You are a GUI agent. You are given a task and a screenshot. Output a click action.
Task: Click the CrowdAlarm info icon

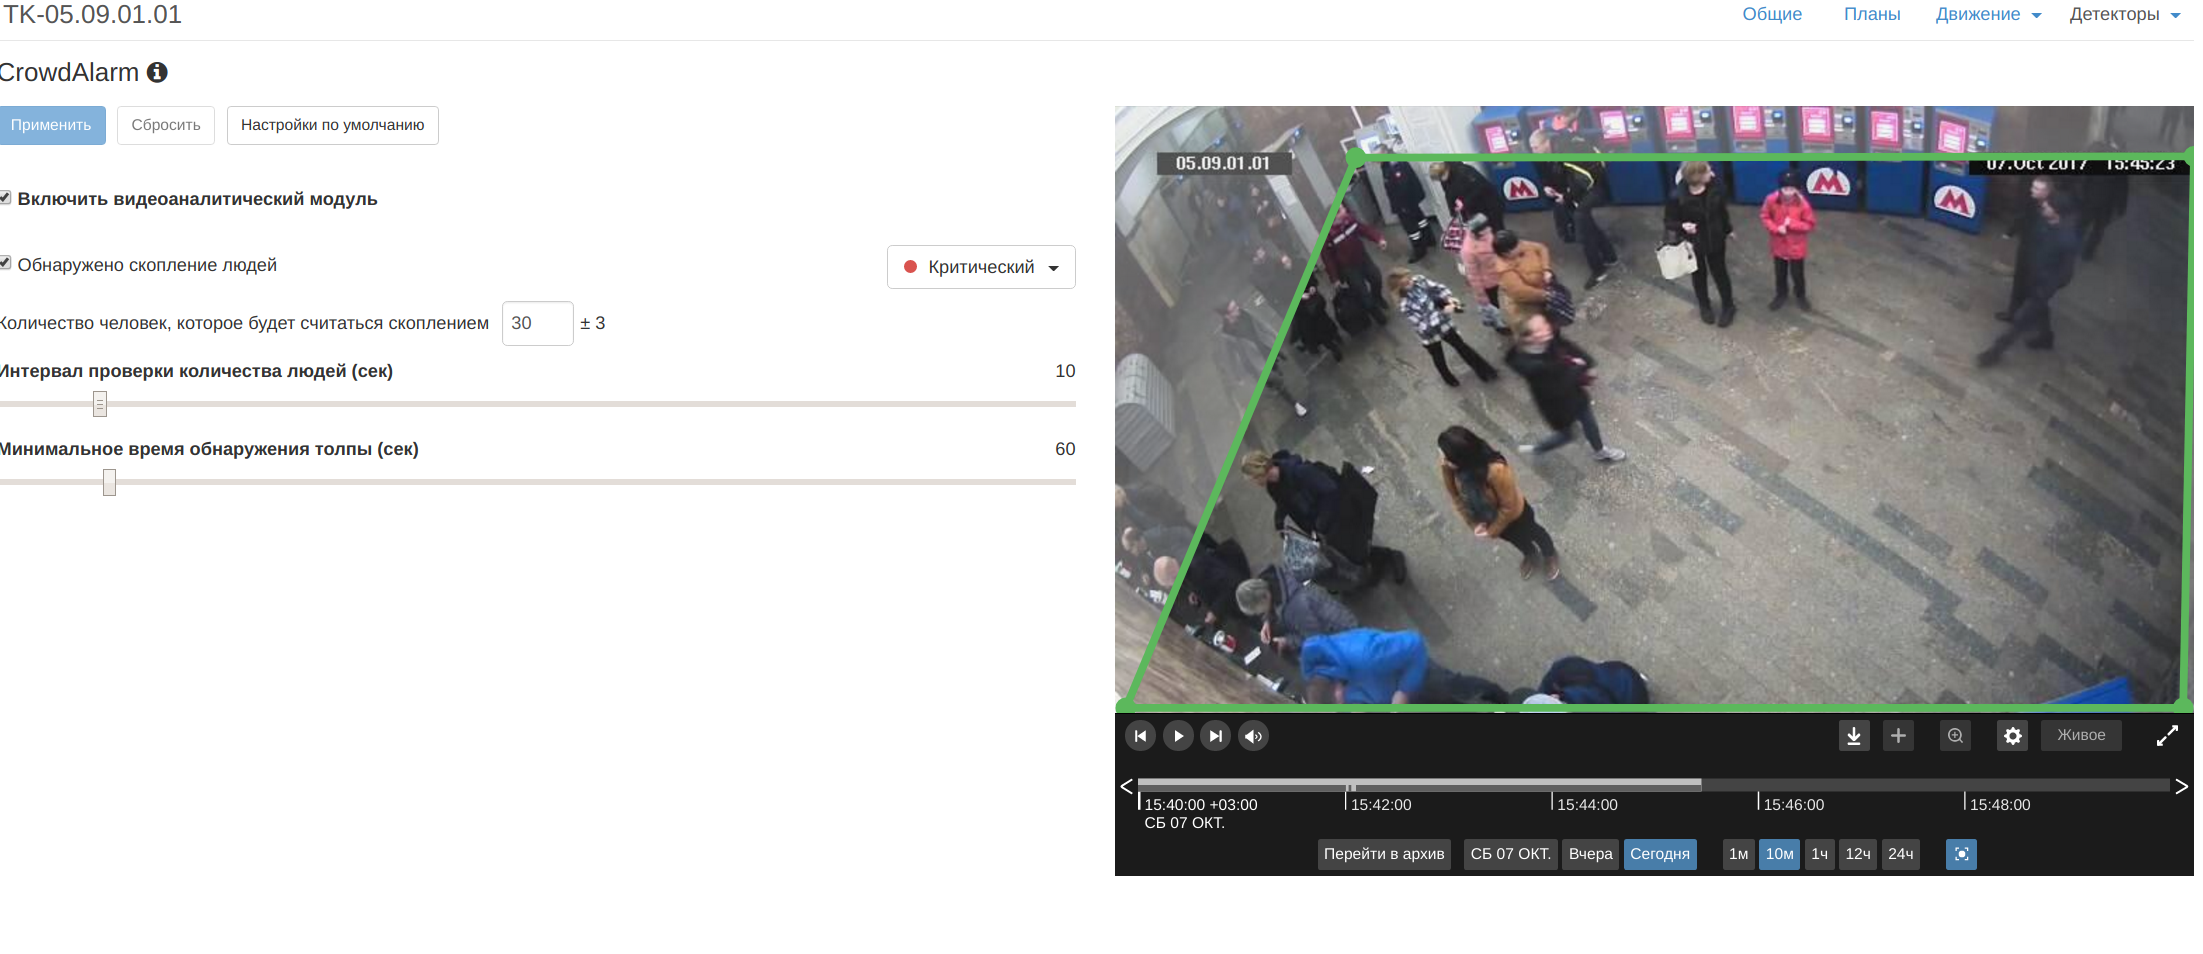[157, 72]
